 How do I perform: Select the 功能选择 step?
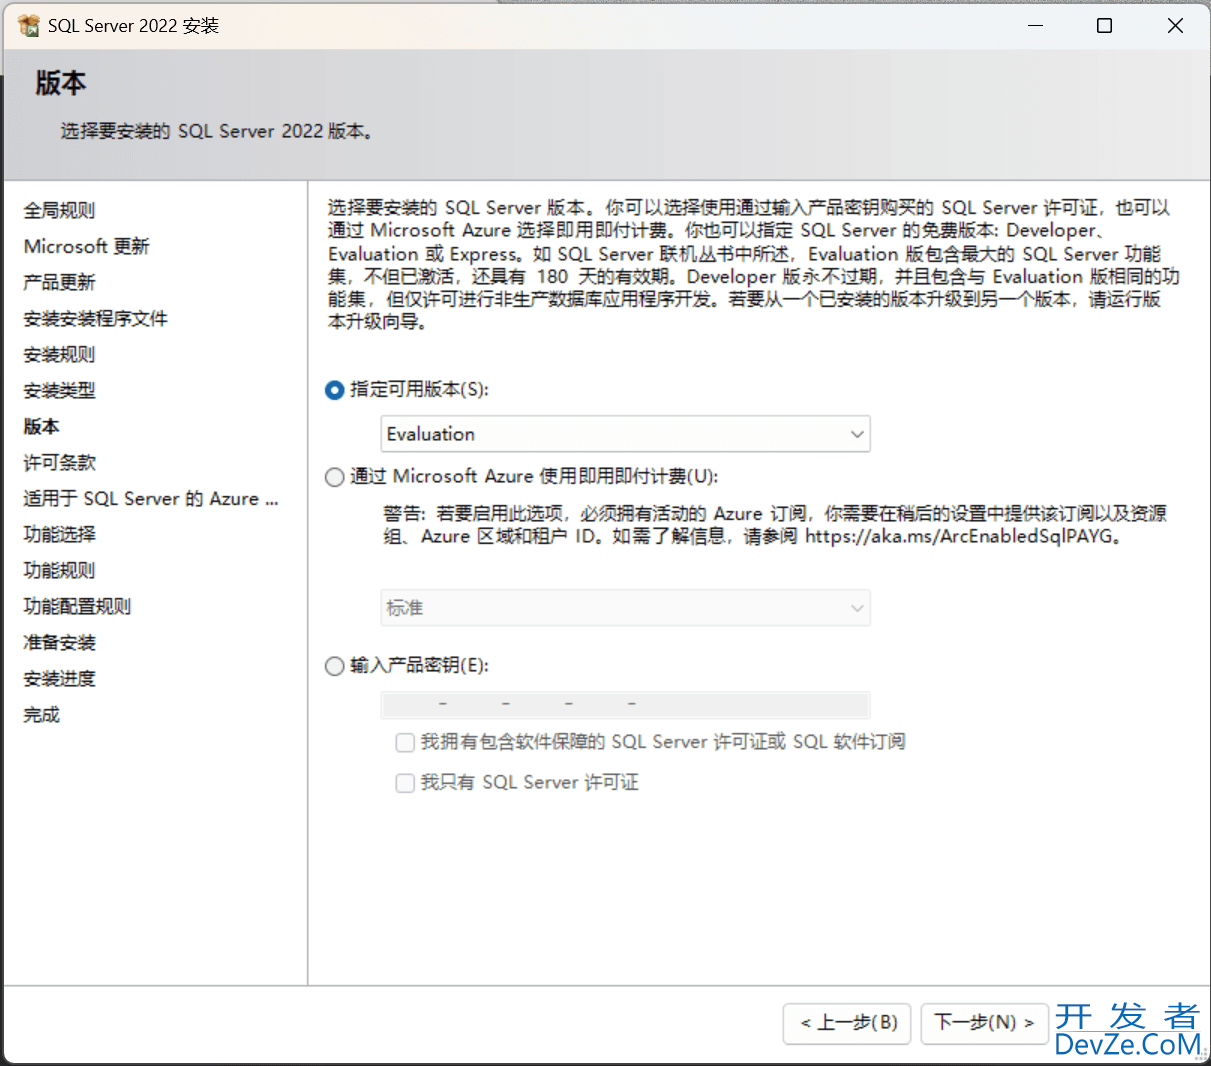tap(60, 534)
